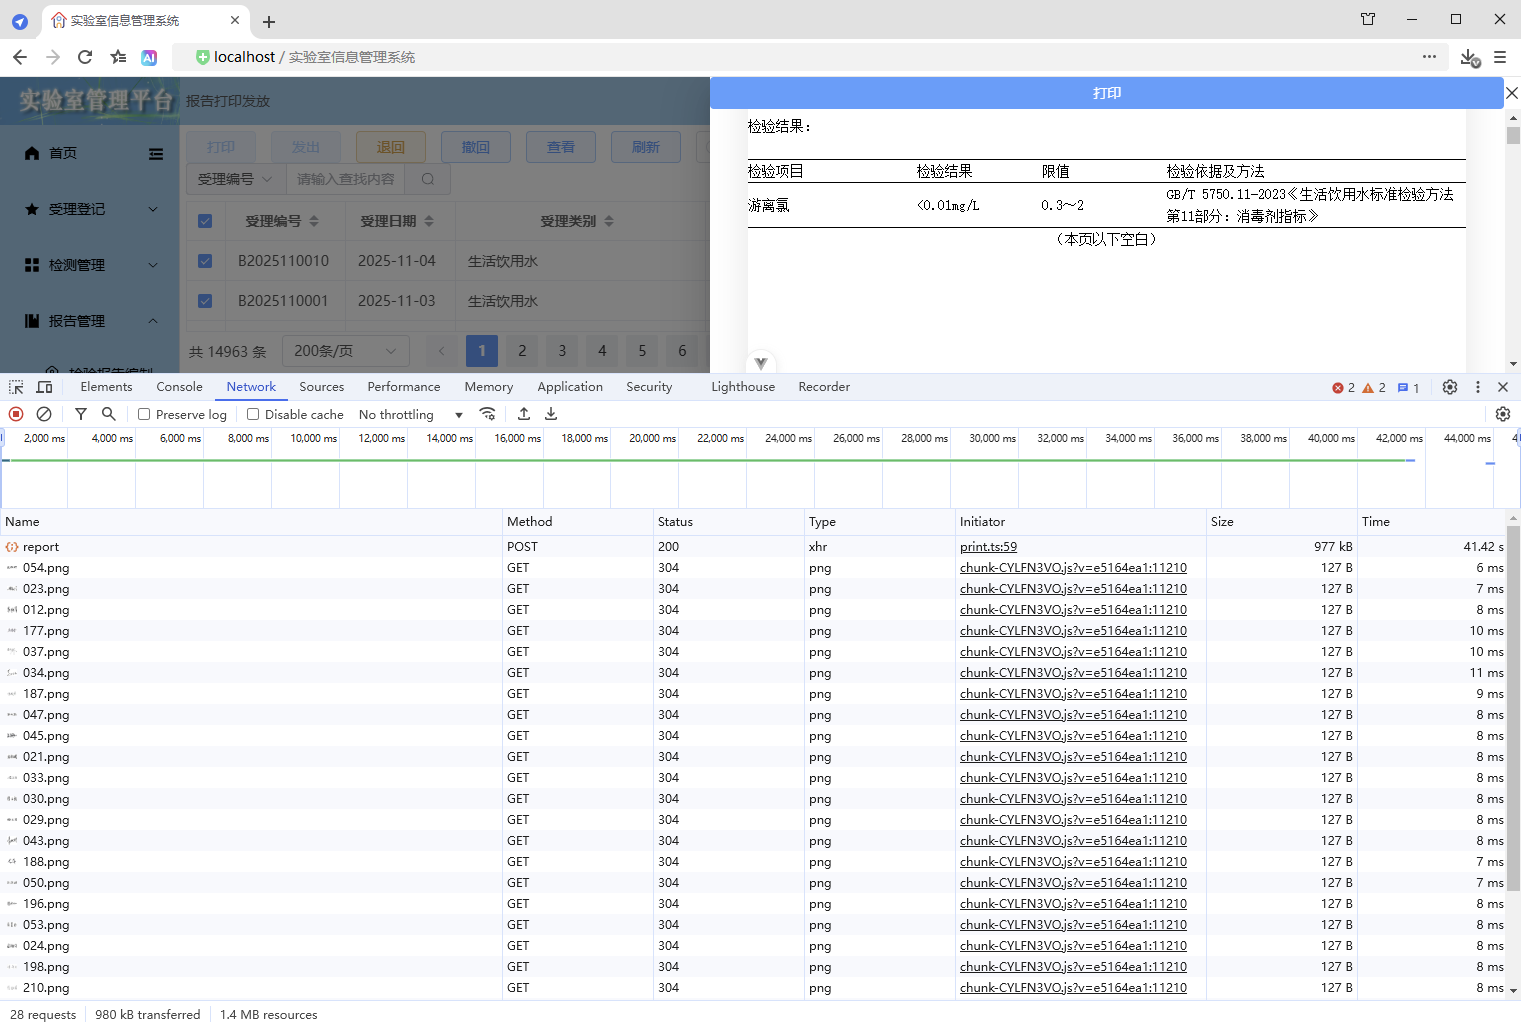
Task: Open the 200条/页 page size dropdown
Action: tap(345, 351)
